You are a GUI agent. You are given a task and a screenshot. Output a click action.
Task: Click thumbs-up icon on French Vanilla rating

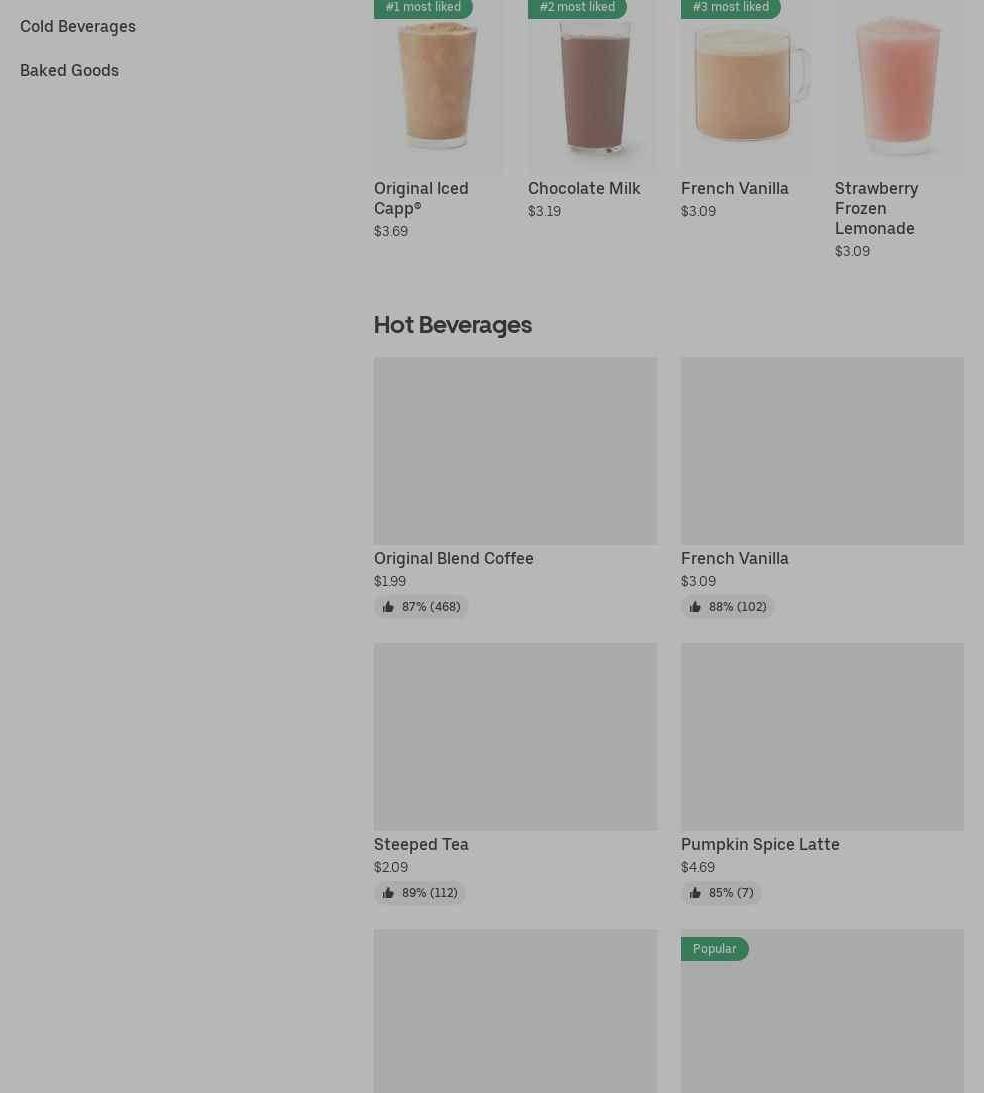(695, 606)
